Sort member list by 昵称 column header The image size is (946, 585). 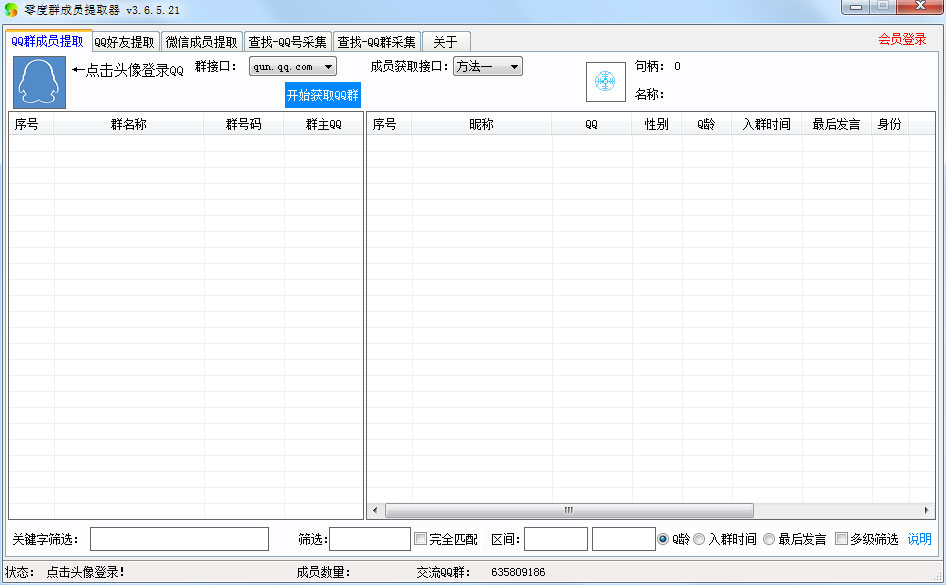tap(481, 124)
